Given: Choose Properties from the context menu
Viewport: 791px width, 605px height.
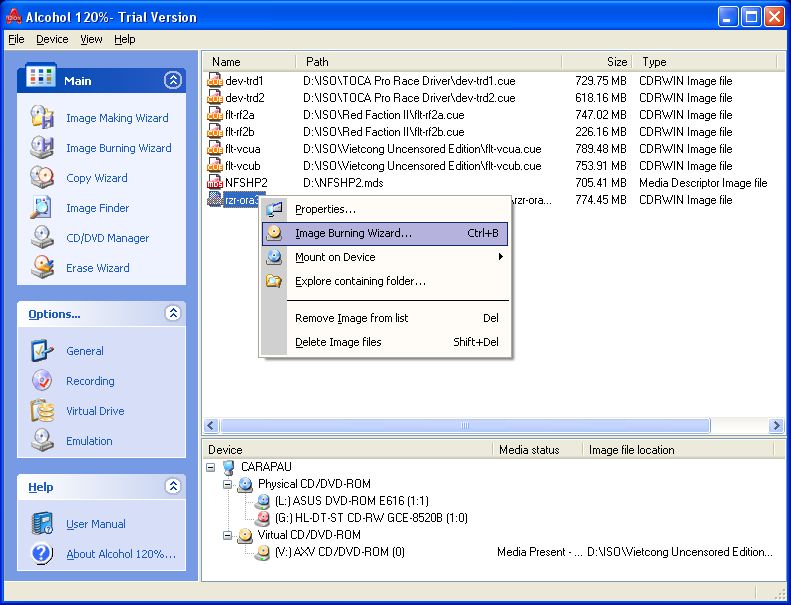Looking at the screenshot, I should (x=384, y=209).
